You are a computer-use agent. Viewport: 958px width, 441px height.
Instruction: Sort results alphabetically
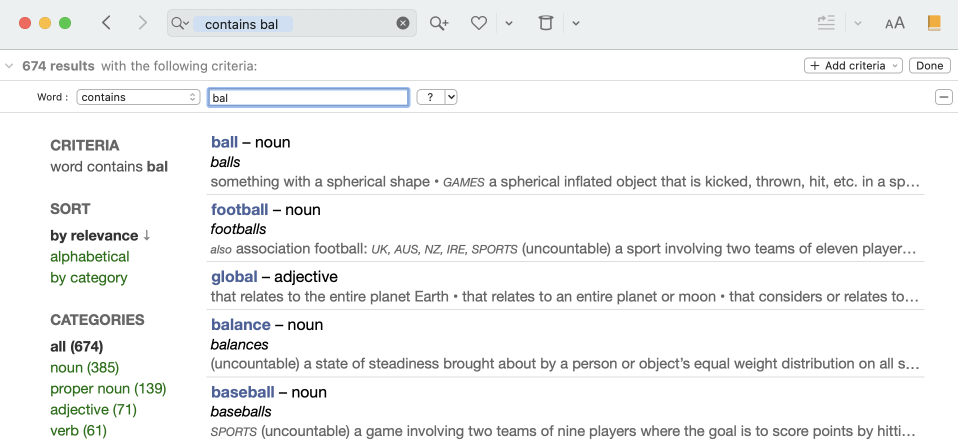point(90,257)
